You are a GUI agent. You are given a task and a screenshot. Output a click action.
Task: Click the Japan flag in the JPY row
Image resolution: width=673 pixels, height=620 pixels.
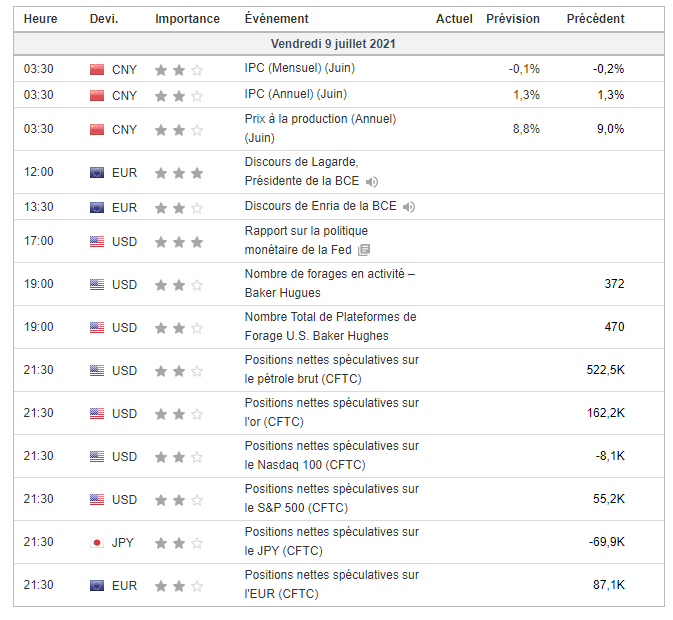point(97,542)
